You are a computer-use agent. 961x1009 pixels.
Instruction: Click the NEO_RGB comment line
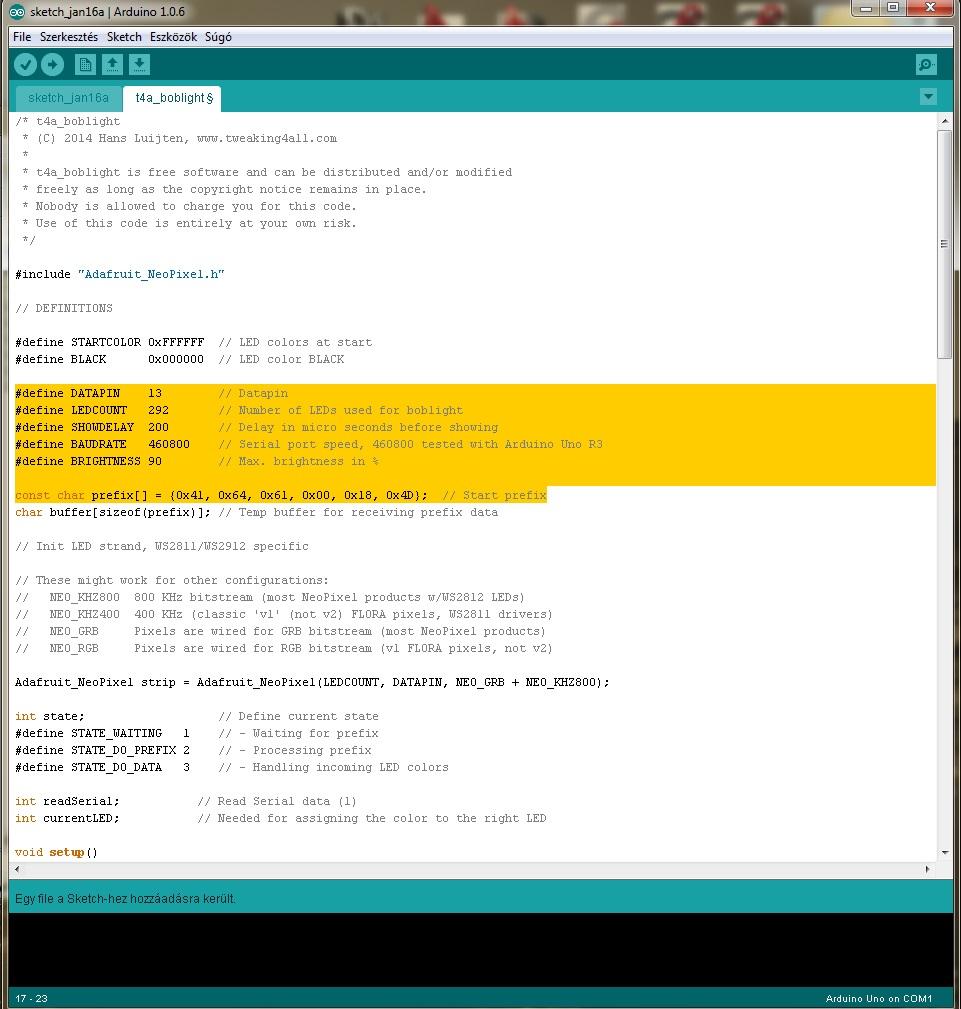coord(284,648)
